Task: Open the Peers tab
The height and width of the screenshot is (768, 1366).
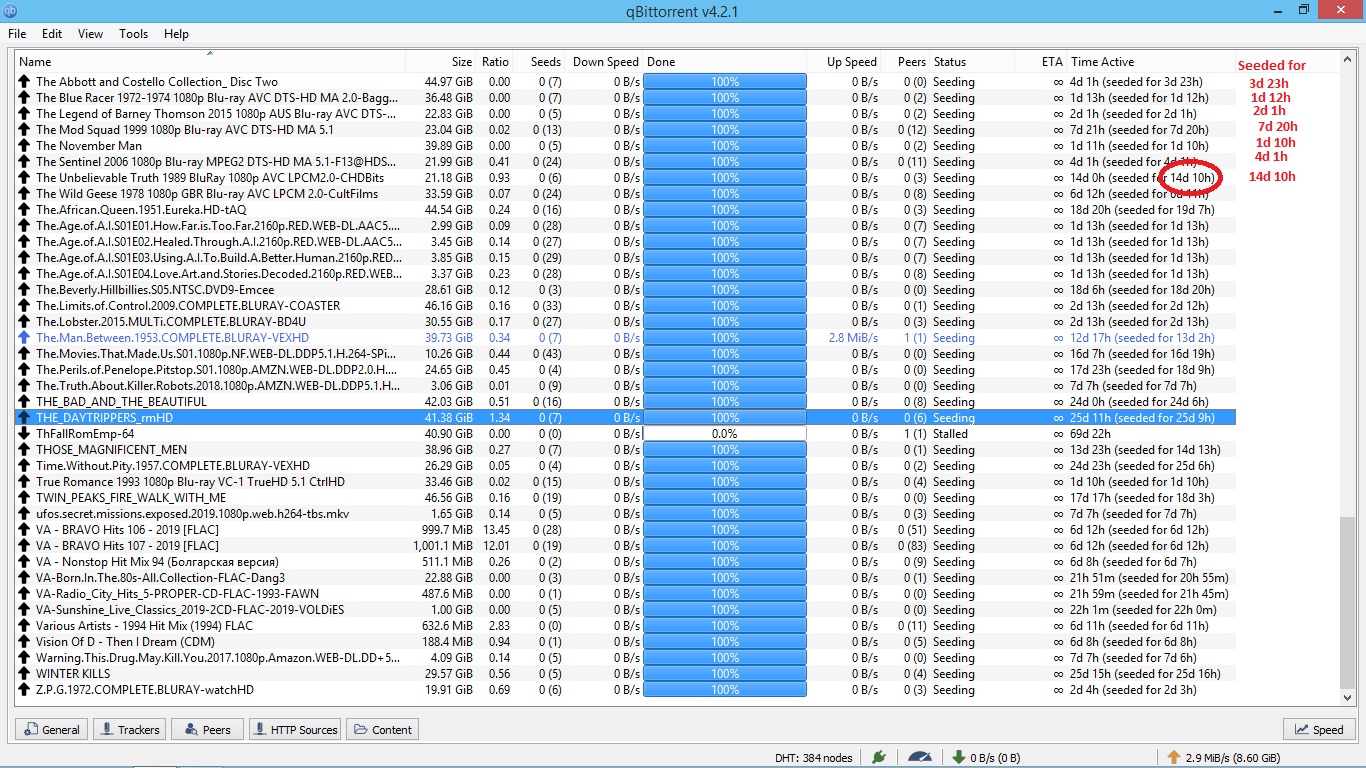Action: coord(207,730)
